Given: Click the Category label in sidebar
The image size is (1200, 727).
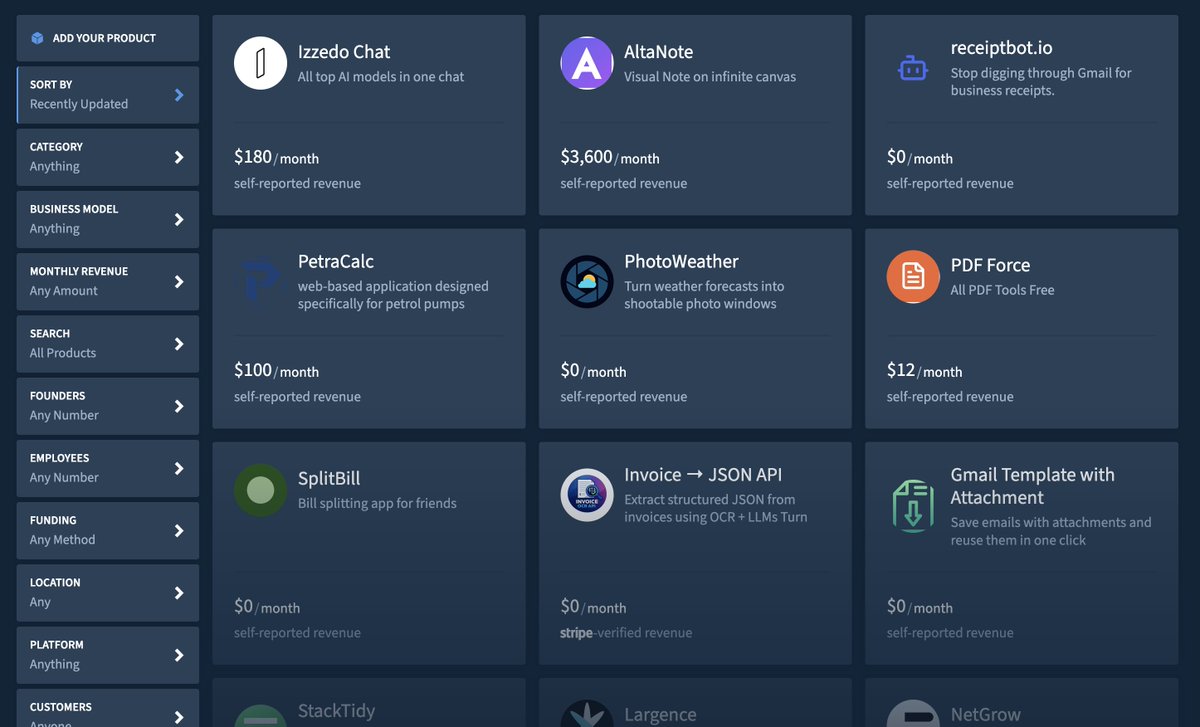Looking at the screenshot, I should tap(56, 147).
